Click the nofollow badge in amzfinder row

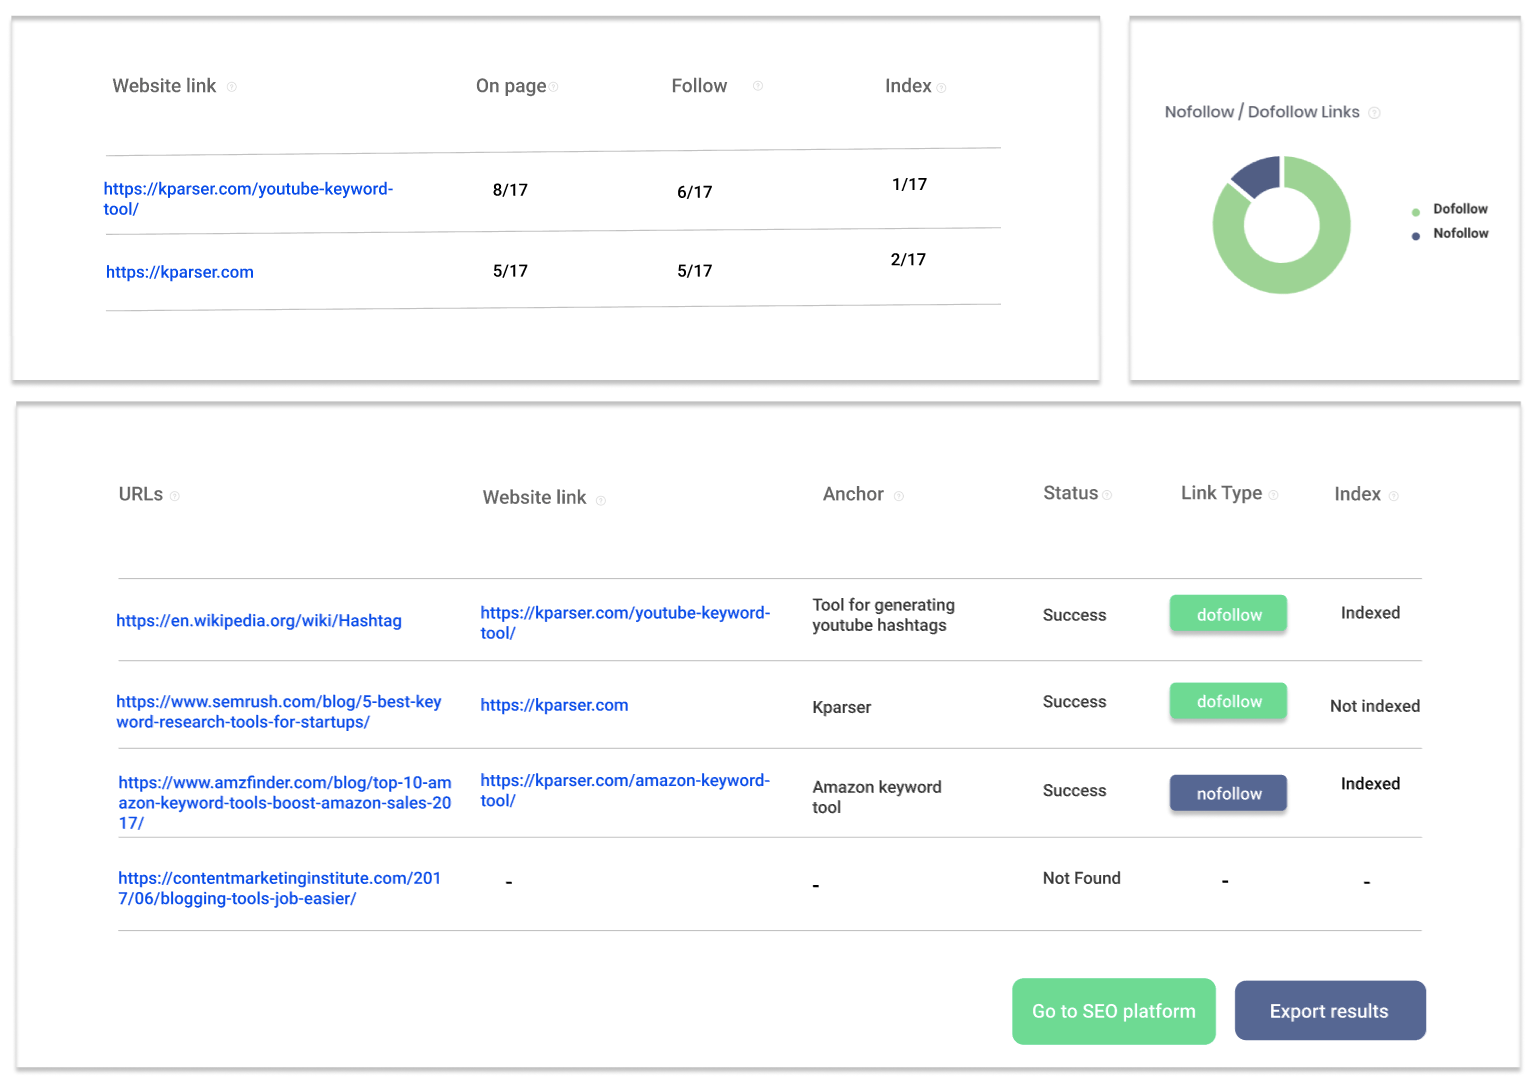[1228, 793]
